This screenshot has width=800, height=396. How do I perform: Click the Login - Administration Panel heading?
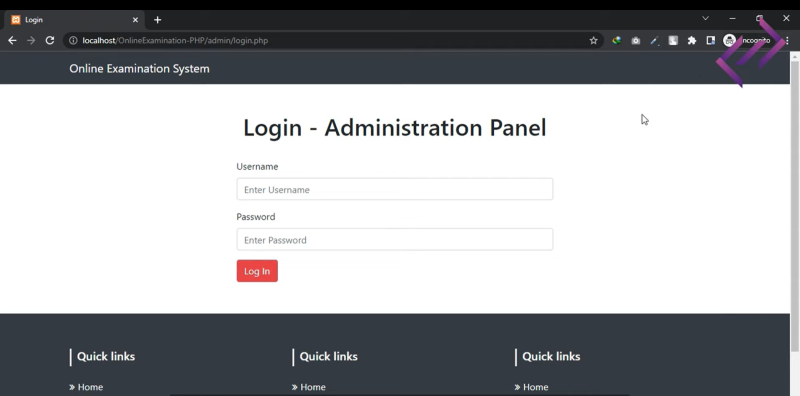point(394,127)
